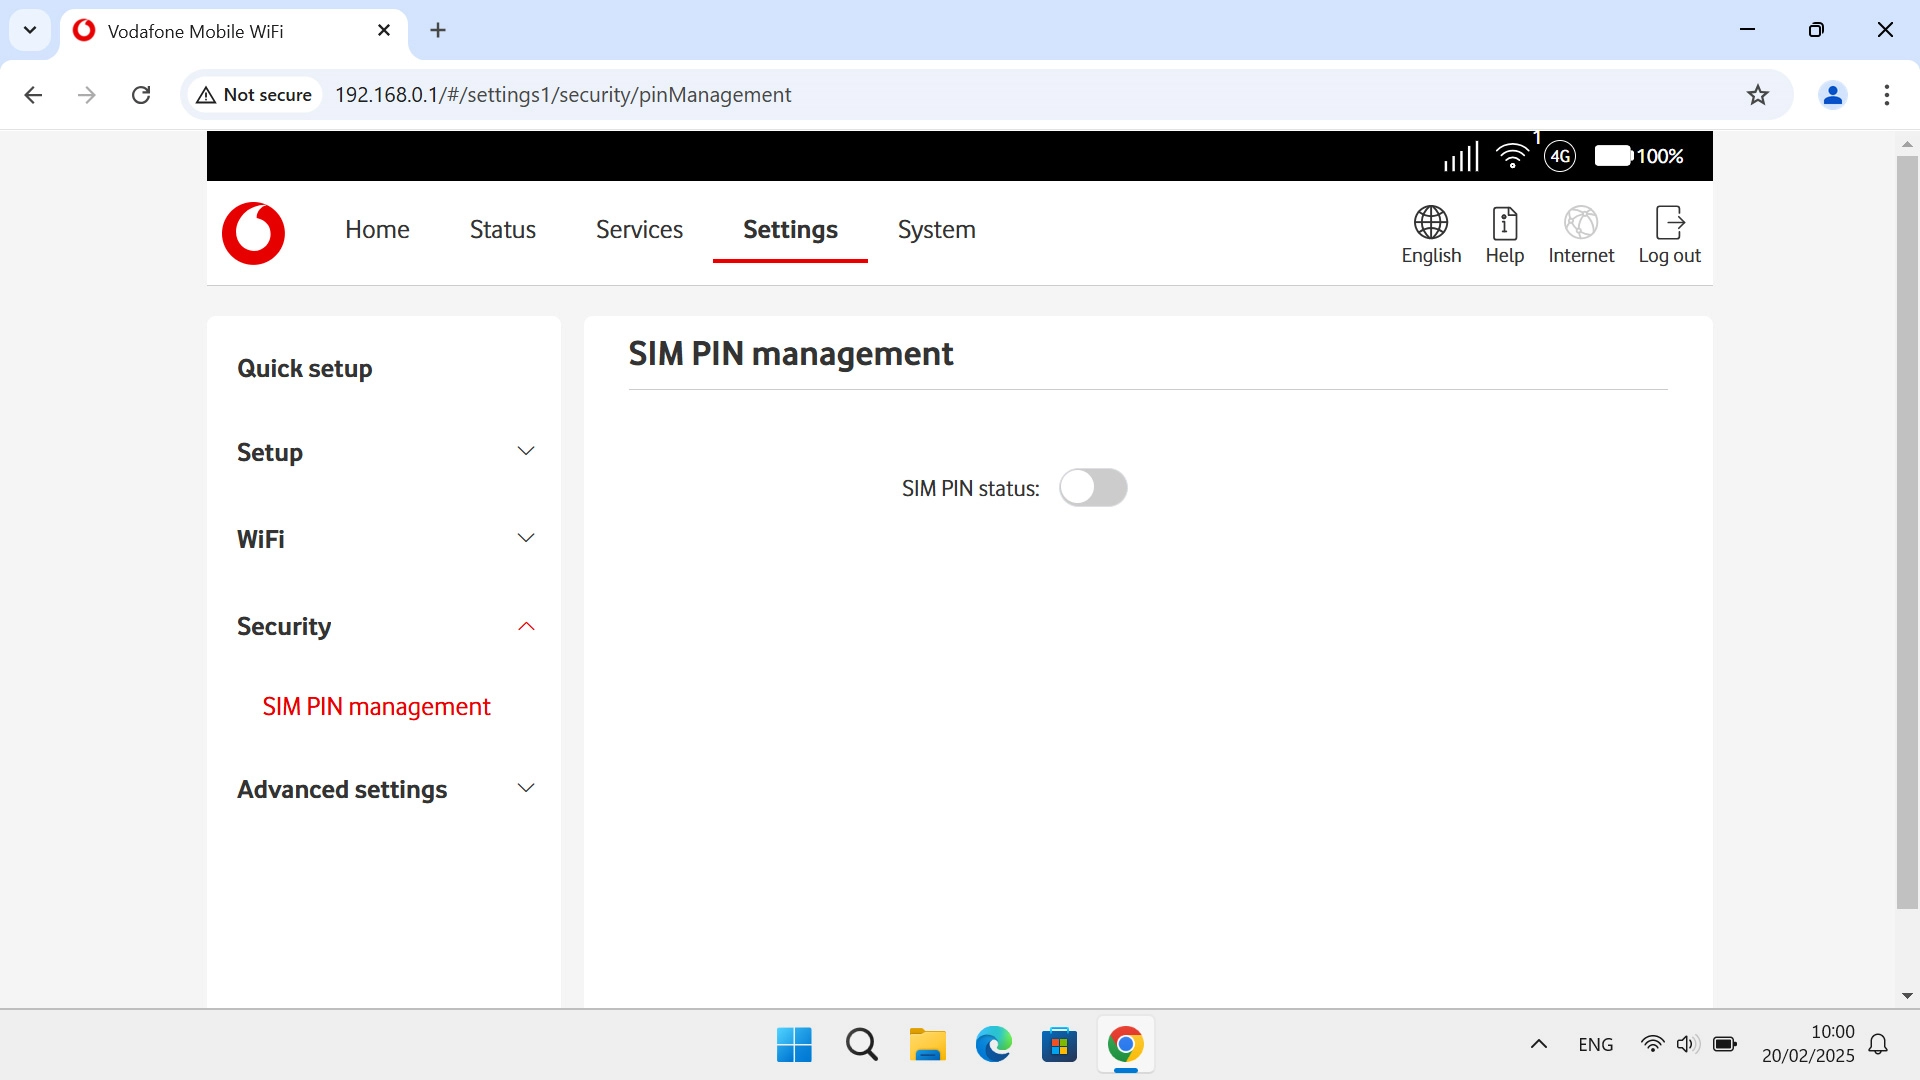Click the signal strength bars icon
Viewport: 1920px width, 1080px height.
pos(1461,156)
